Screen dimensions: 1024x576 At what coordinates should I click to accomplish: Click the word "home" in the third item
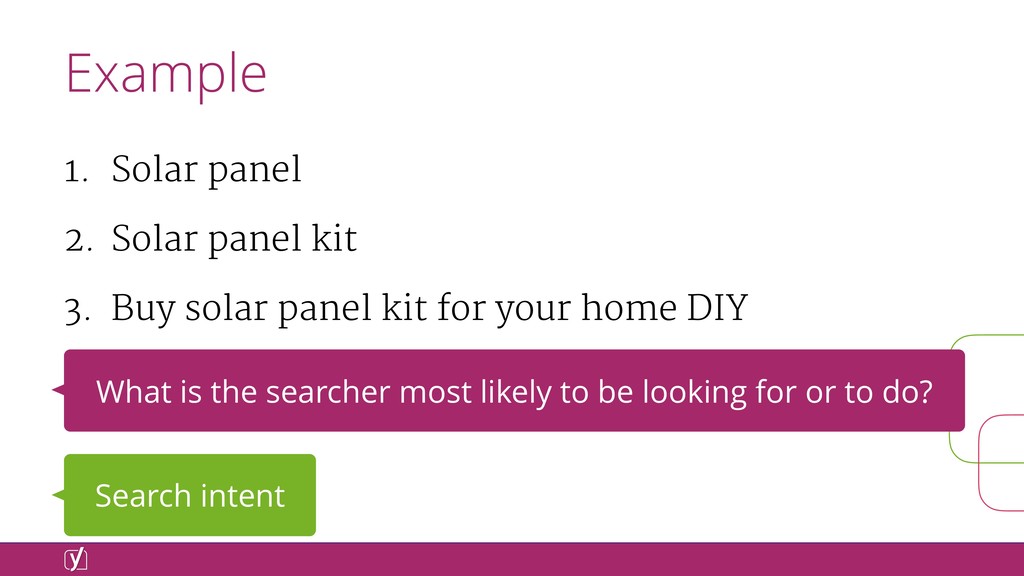pos(629,308)
